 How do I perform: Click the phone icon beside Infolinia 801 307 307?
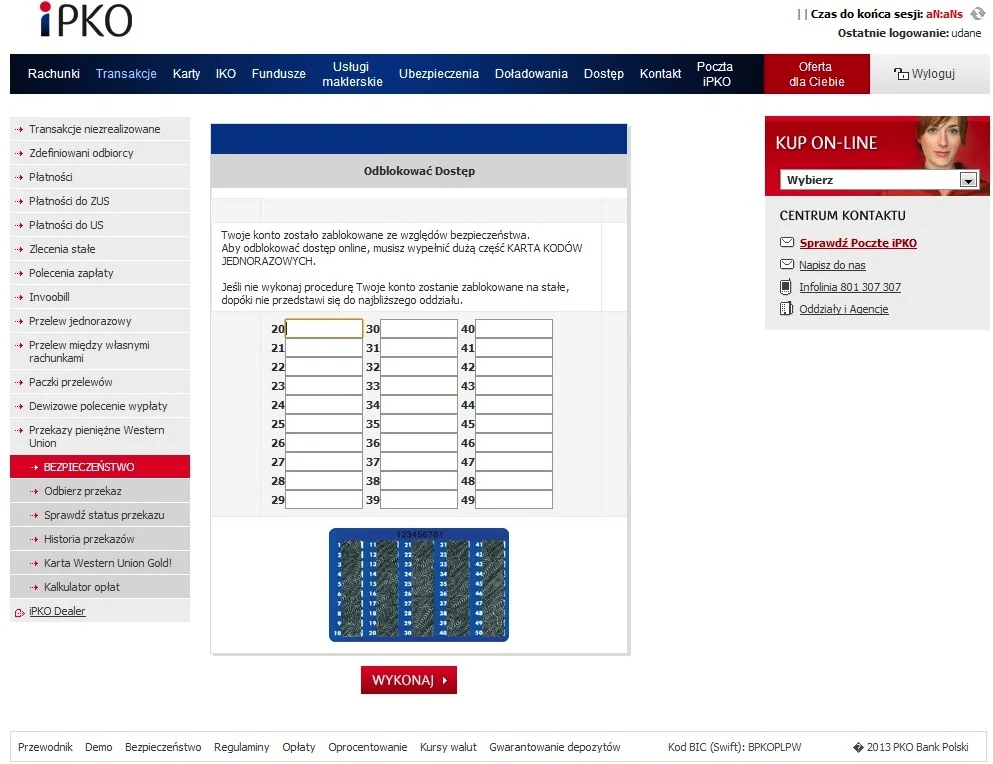tap(786, 287)
